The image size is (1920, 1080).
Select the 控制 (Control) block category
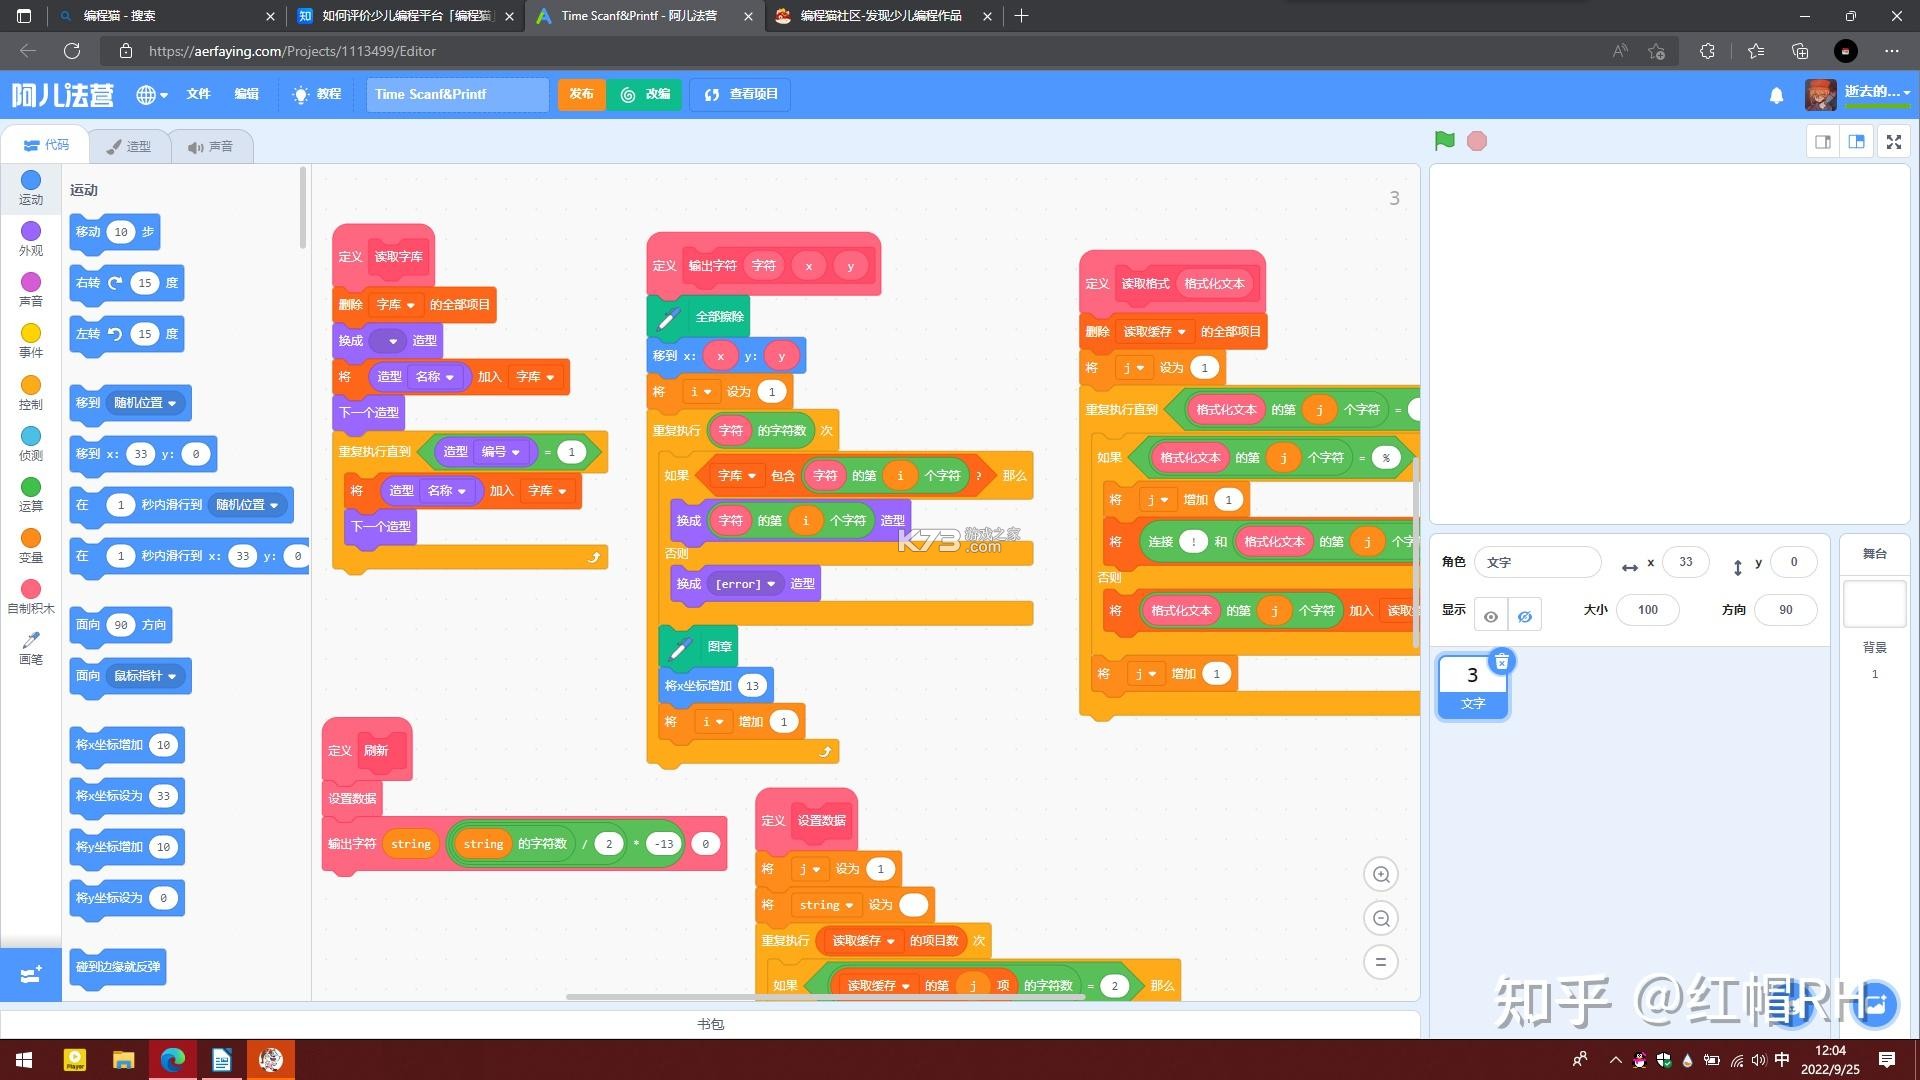tap(31, 393)
